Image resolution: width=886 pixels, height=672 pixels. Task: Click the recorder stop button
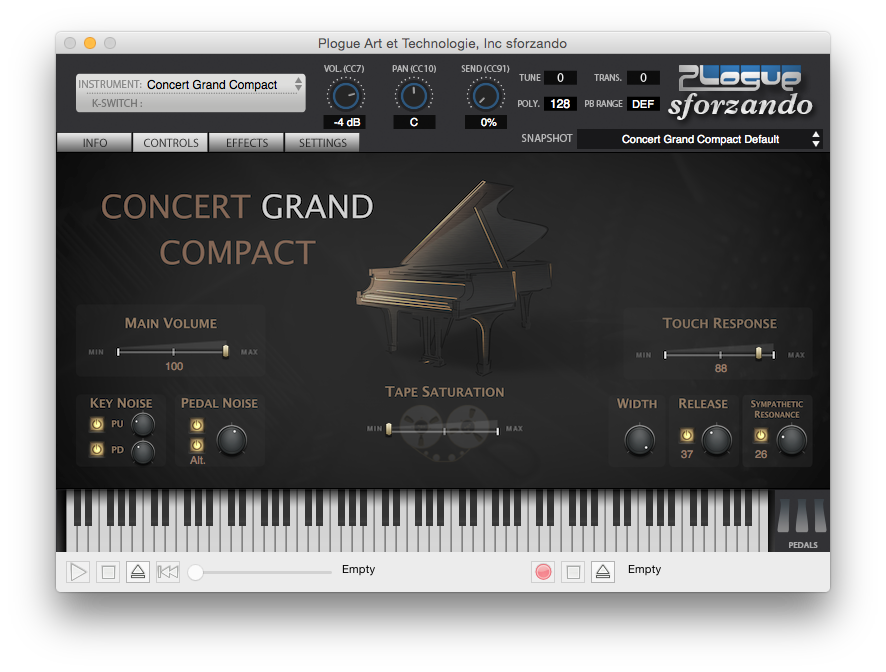573,572
